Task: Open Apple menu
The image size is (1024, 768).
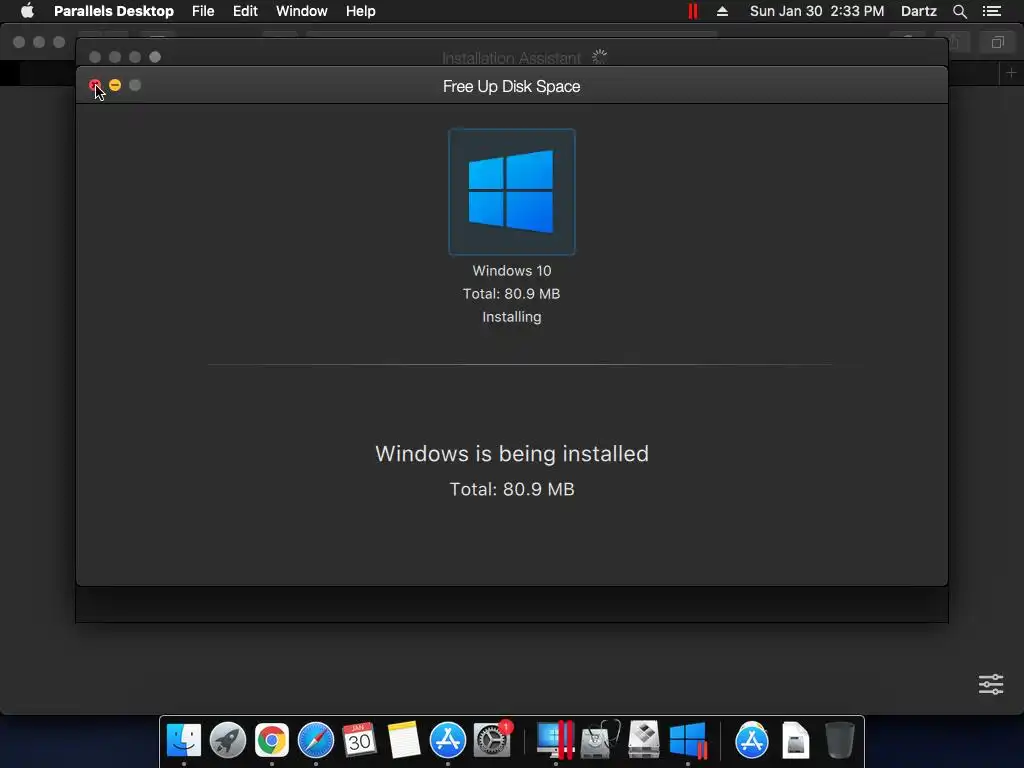Action: coord(27,11)
